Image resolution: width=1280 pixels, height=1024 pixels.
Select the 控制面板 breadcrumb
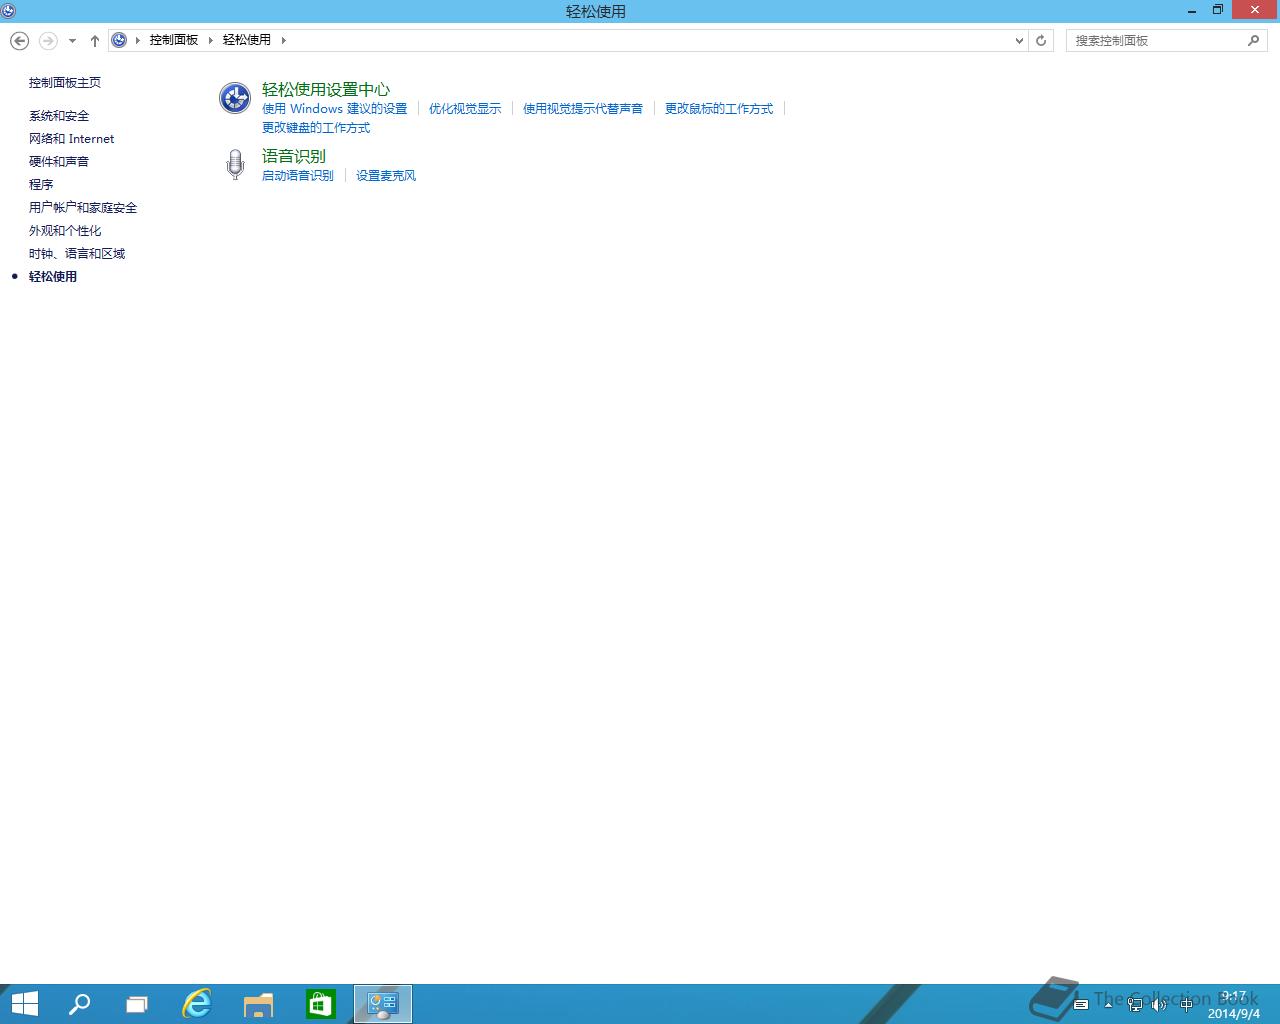click(174, 40)
